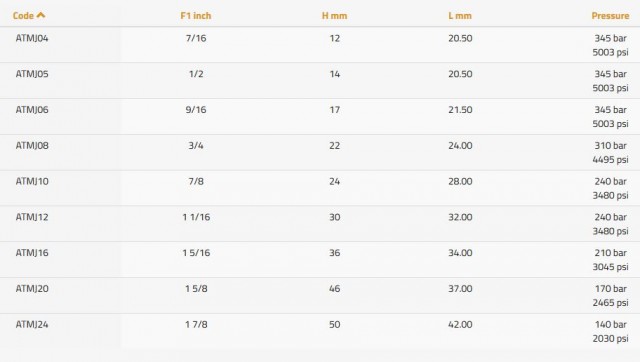The image size is (640, 362).
Task: Open the ATMJ12 code entry
Action: pyautogui.click(x=32, y=217)
